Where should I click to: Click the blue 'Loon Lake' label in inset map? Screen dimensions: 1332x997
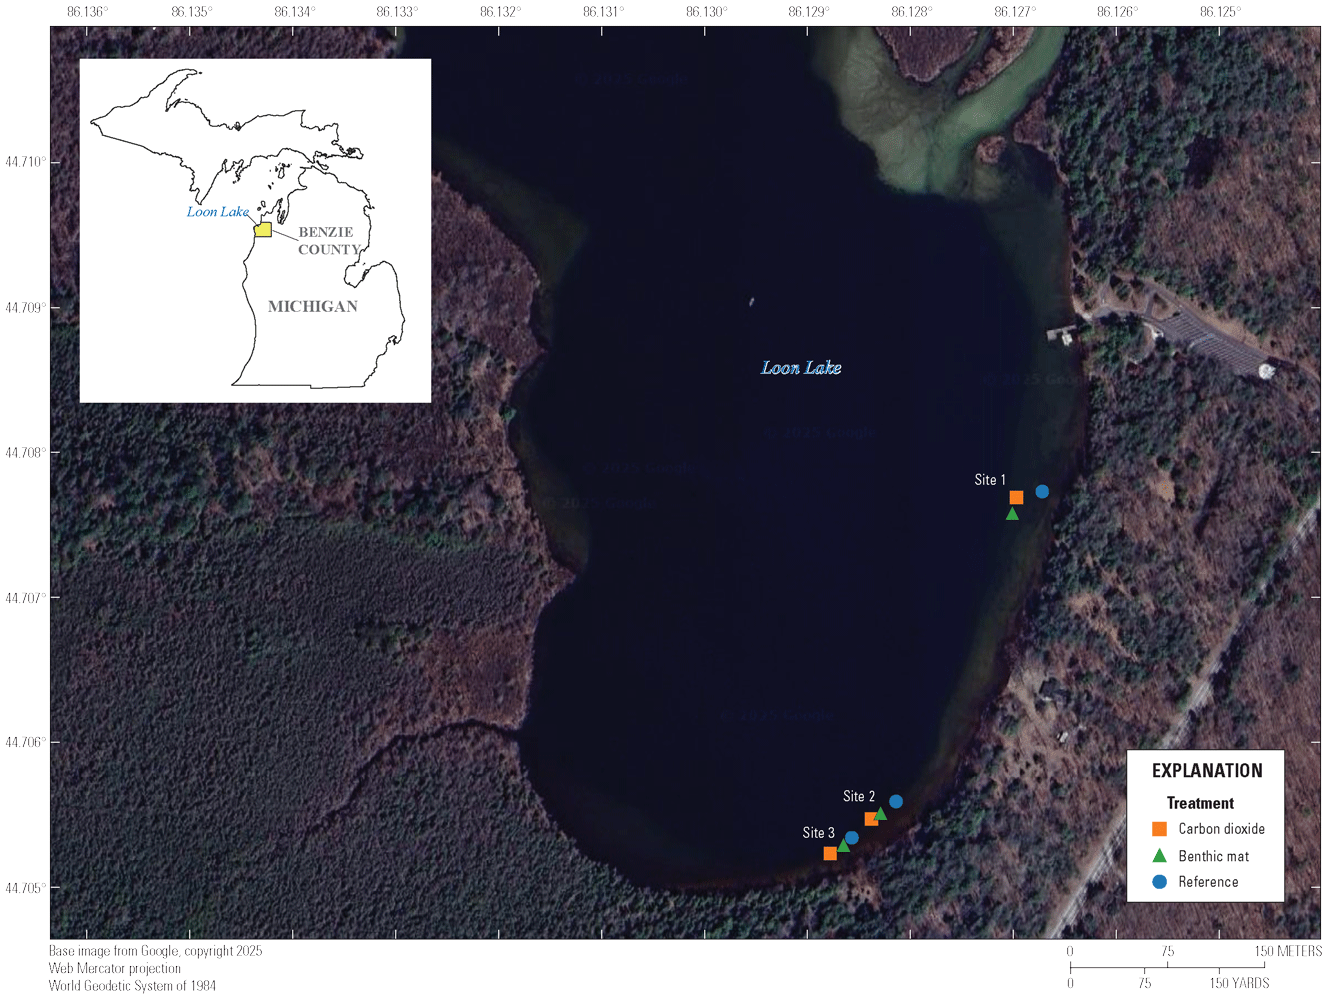point(218,211)
